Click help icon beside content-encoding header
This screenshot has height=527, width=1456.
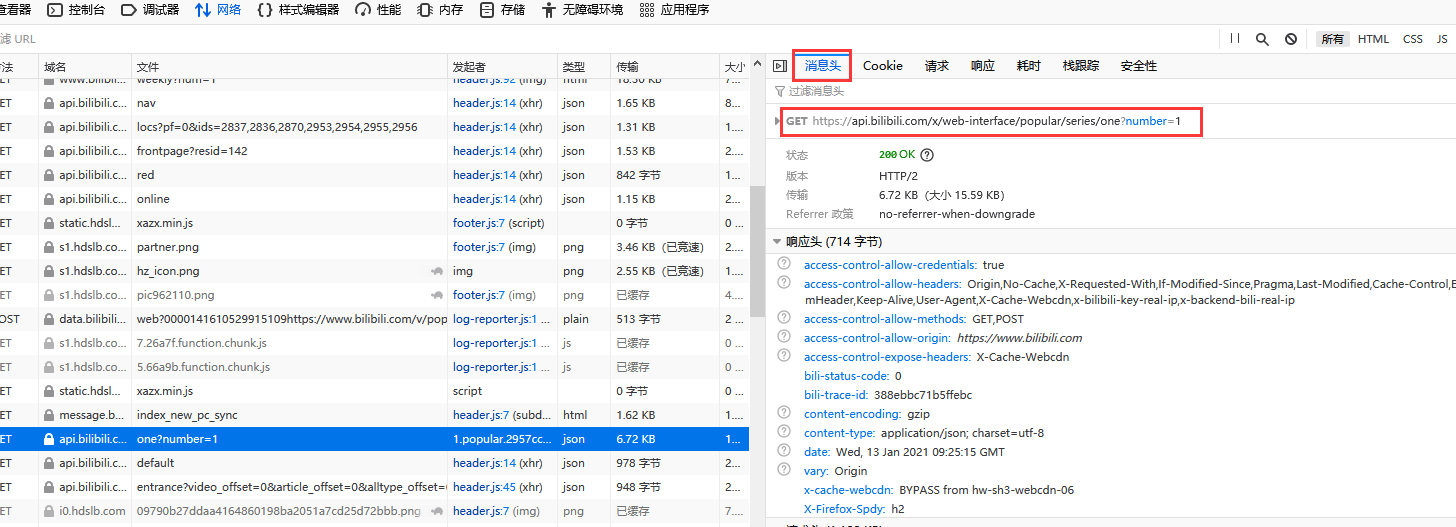coord(785,414)
